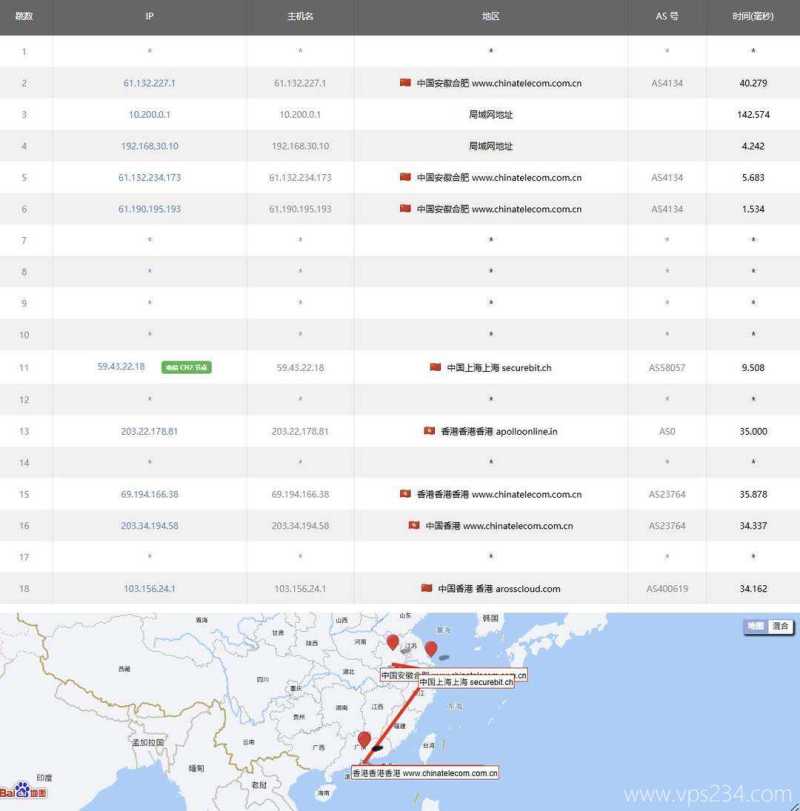
Task: Open IP link 61.132.227.1
Action: (x=149, y=83)
